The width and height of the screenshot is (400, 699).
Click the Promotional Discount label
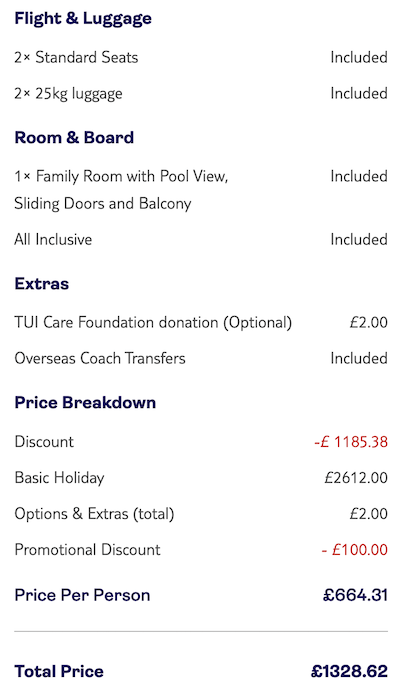pos(87,550)
